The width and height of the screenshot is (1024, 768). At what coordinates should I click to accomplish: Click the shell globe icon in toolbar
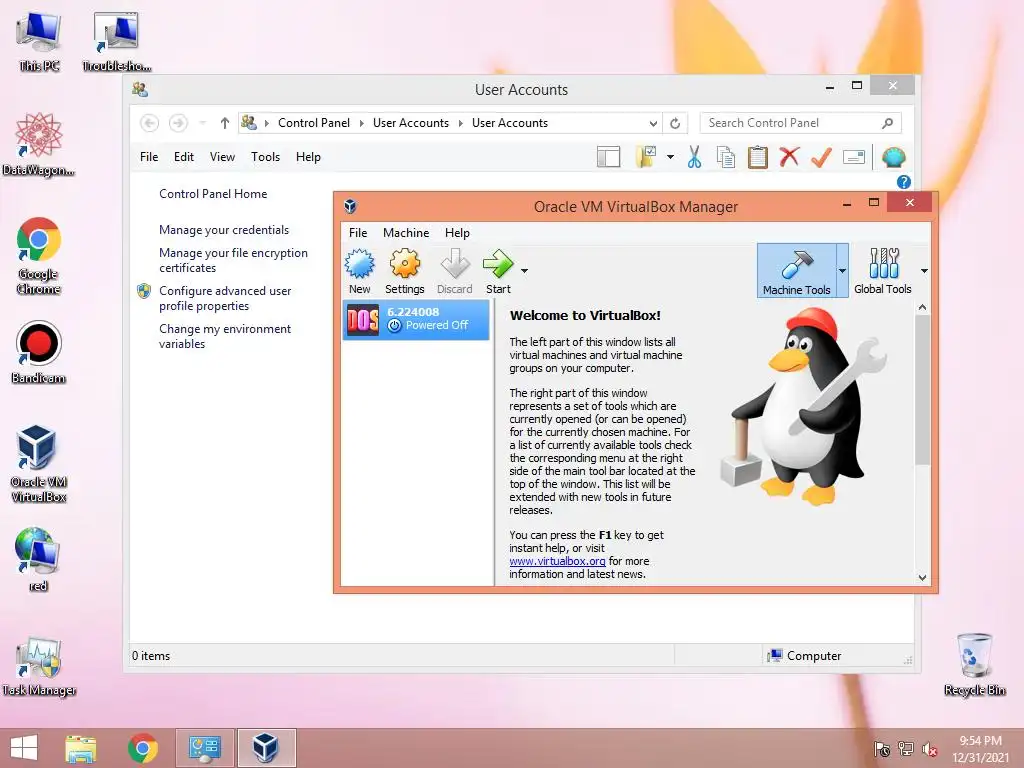pos(893,157)
